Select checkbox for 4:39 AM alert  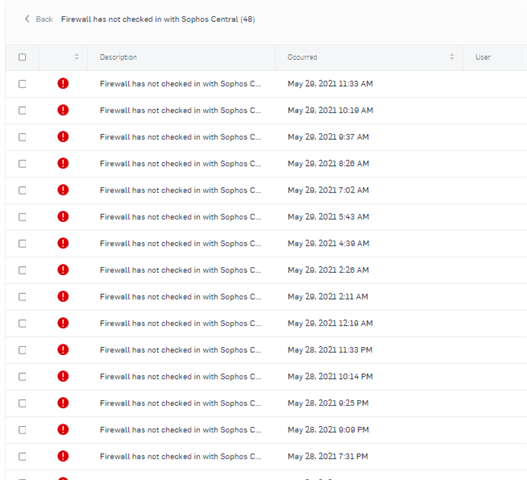pos(22,243)
